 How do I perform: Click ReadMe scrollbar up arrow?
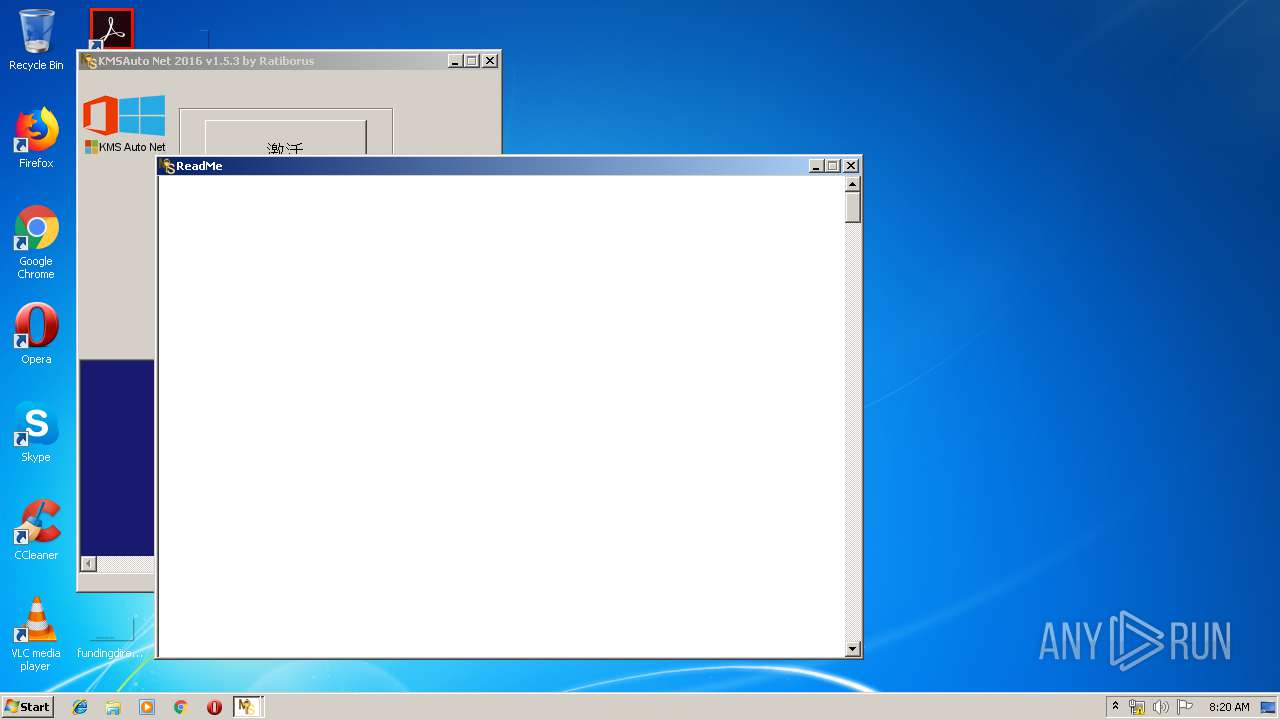[853, 184]
